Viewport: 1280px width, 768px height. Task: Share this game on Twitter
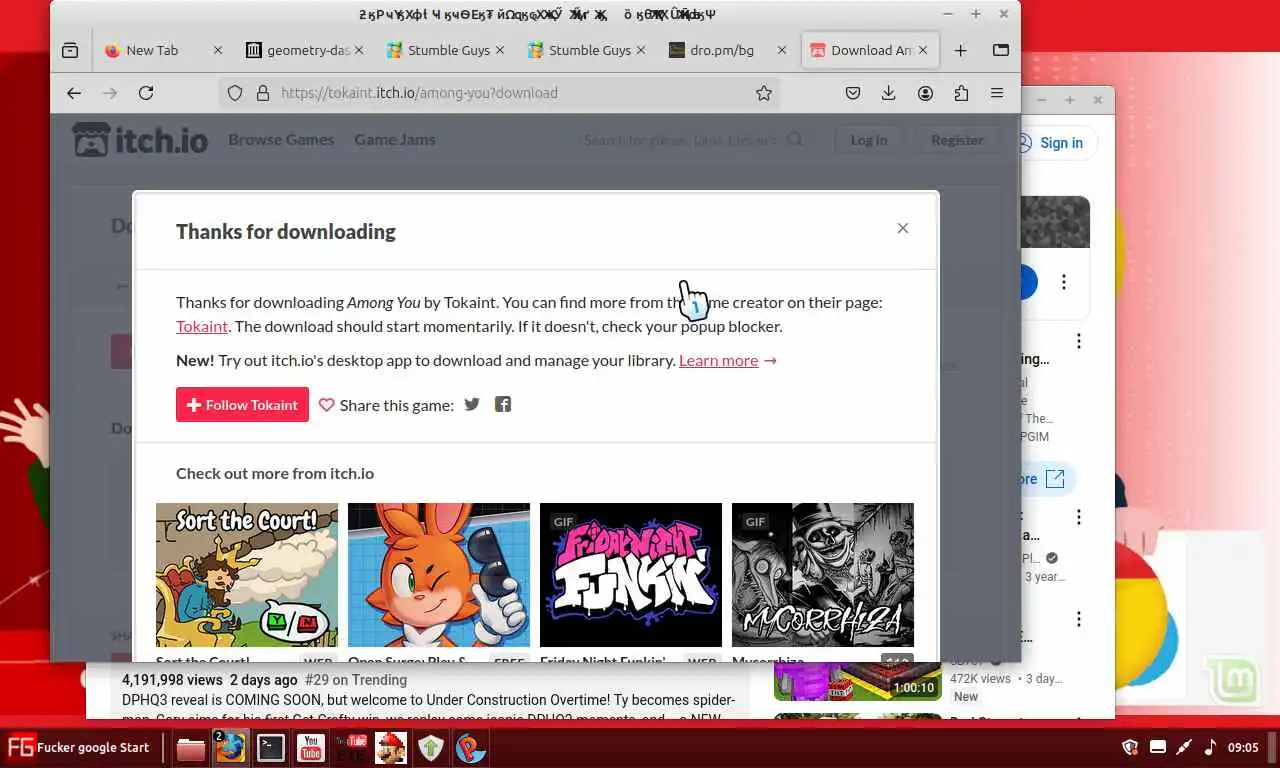pos(472,404)
